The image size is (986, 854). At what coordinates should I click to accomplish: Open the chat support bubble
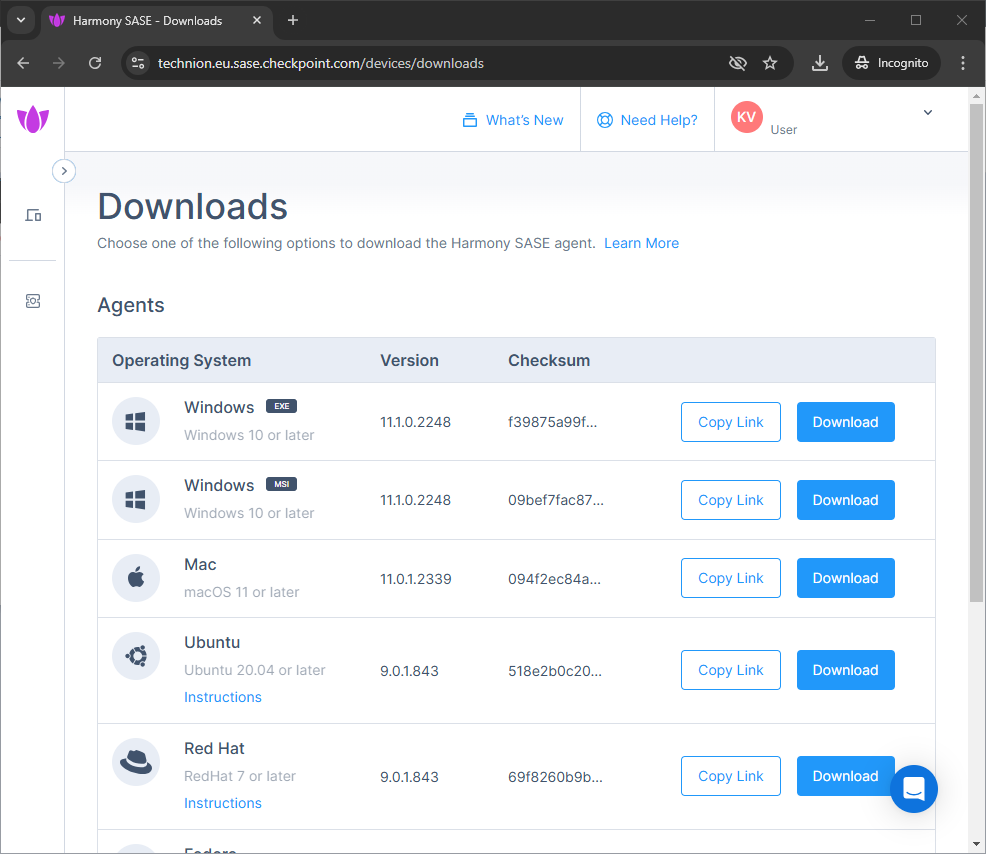(x=914, y=789)
